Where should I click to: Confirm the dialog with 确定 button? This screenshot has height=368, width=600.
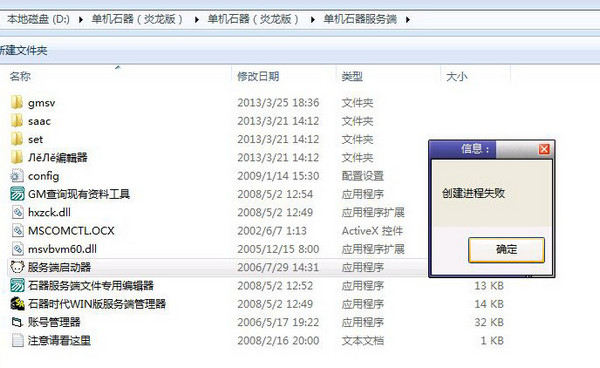click(506, 249)
